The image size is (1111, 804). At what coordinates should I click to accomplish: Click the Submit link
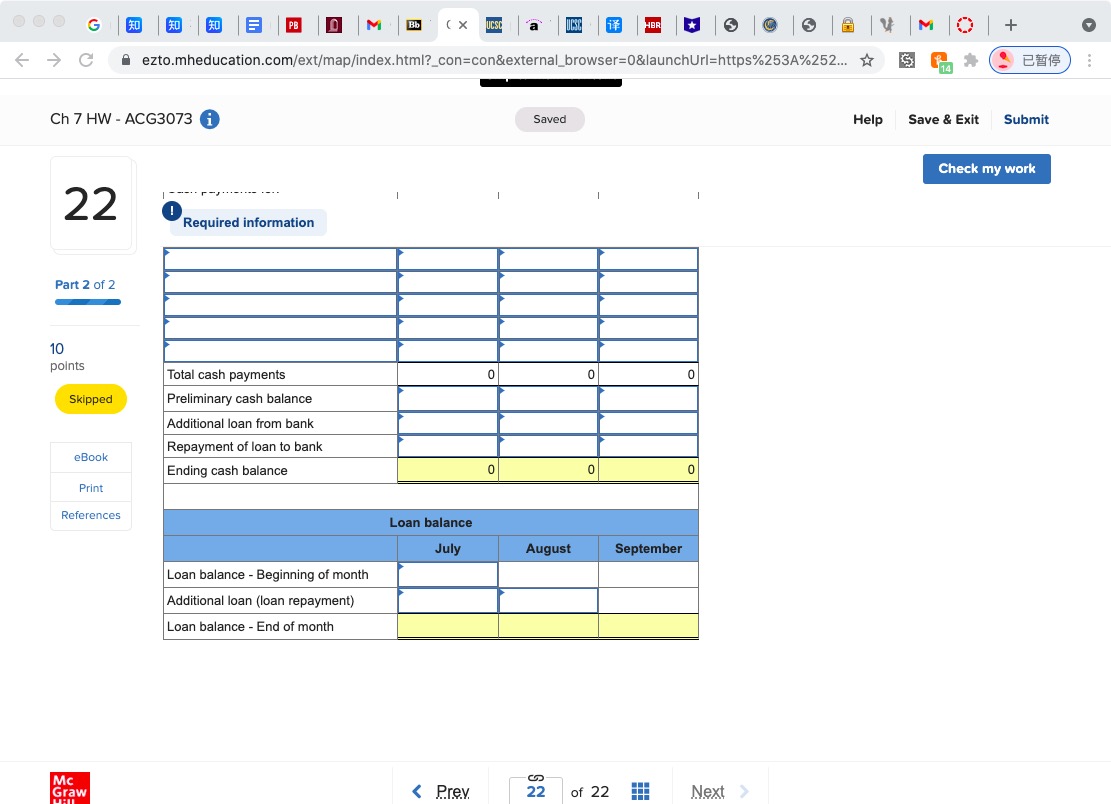[x=1026, y=119]
